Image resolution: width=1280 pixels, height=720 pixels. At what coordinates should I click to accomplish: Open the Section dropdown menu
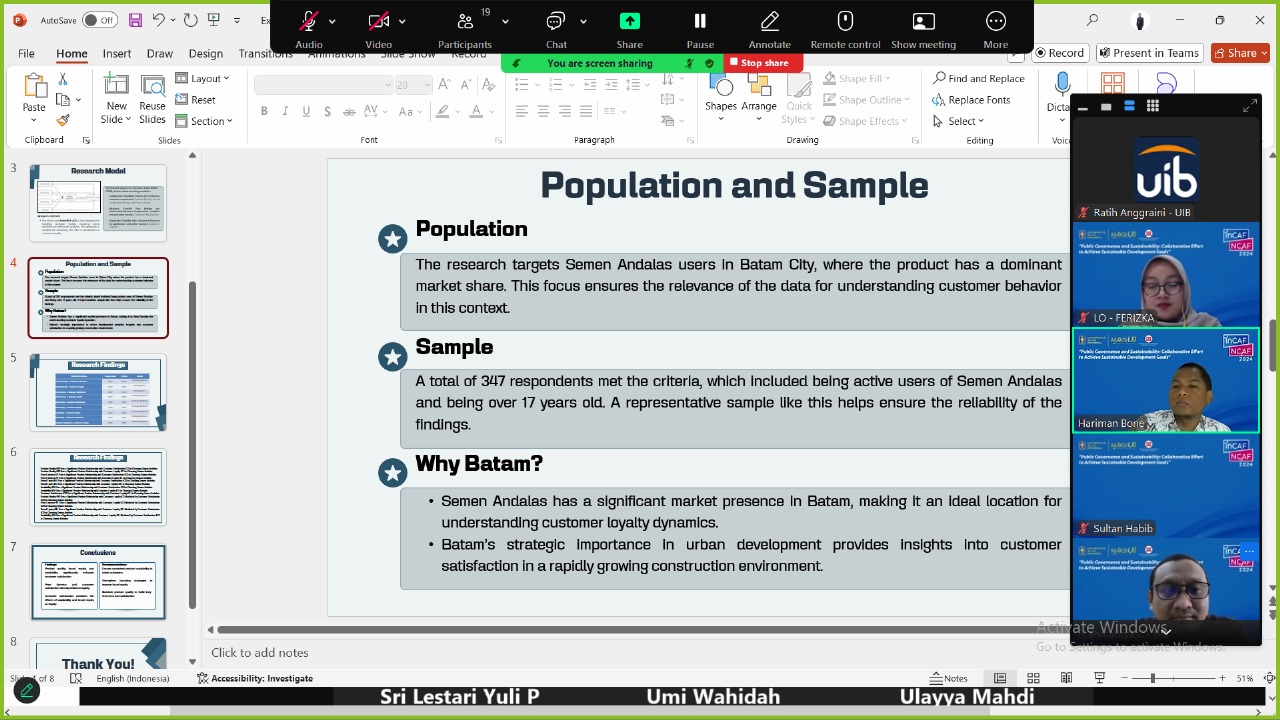pyautogui.click(x=204, y=121)
